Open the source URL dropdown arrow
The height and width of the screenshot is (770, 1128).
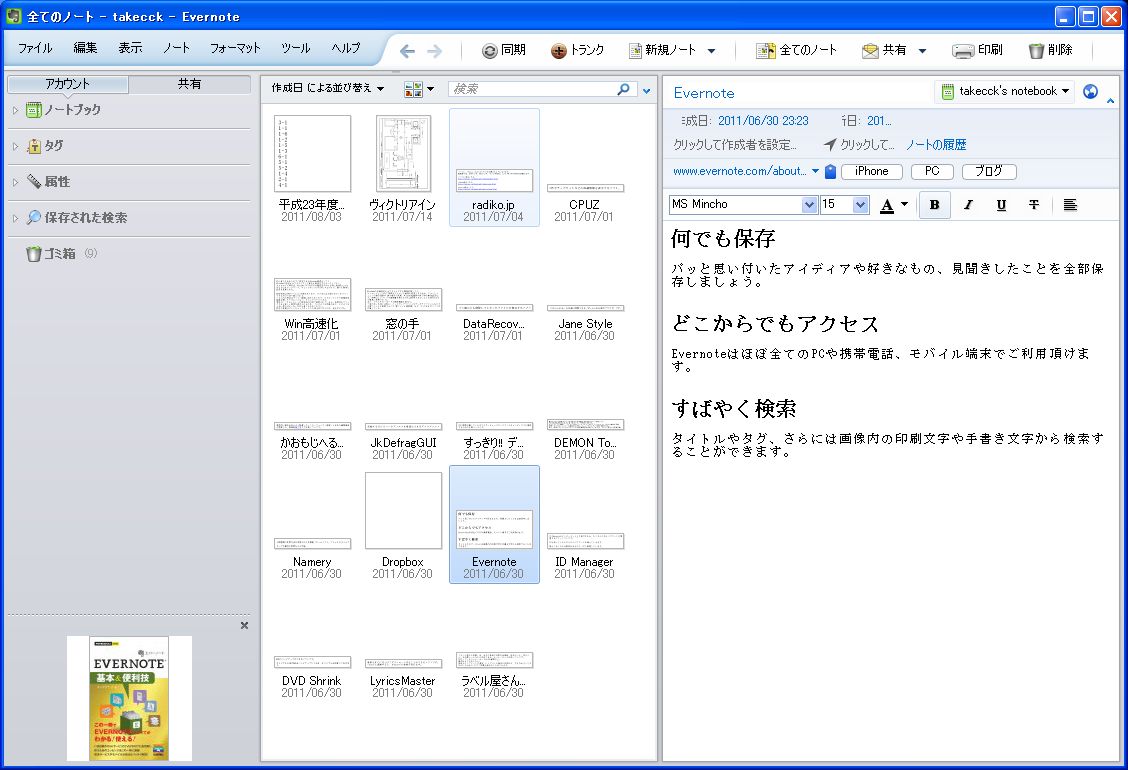point(815,171)
